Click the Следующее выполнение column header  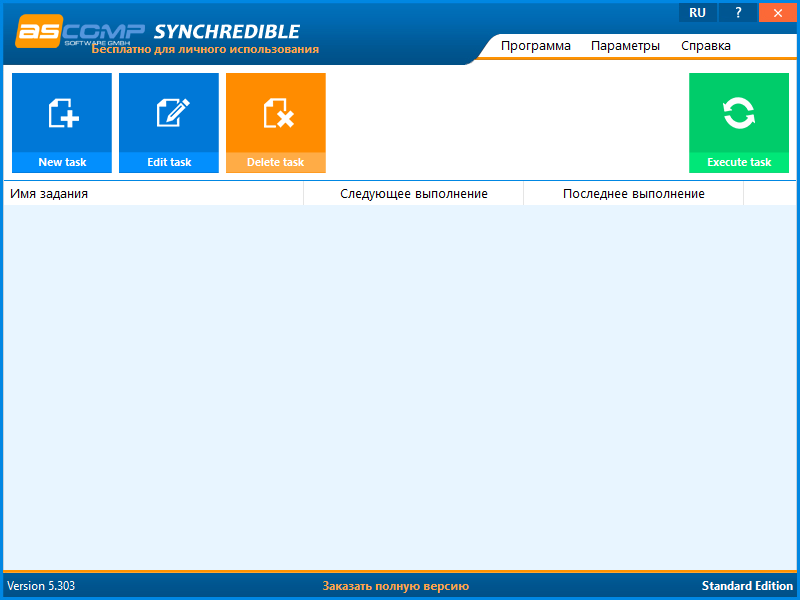click(x=413, y=193)
